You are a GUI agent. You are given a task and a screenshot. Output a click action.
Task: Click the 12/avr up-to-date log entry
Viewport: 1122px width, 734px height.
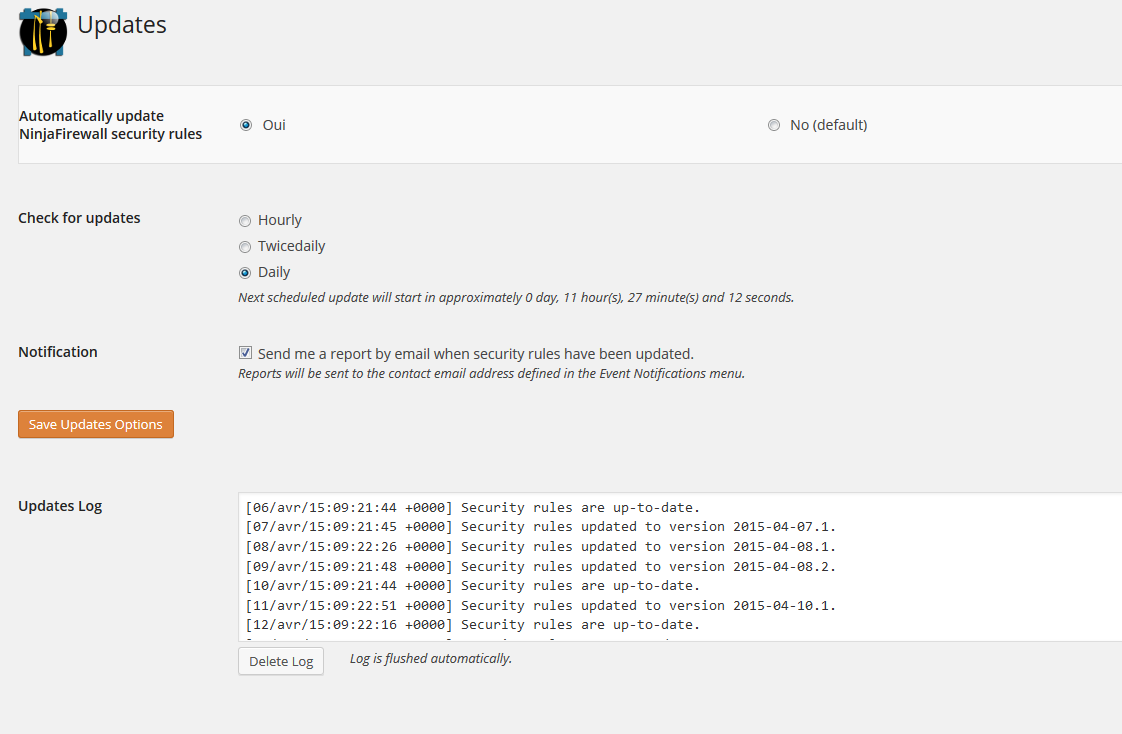472,625
